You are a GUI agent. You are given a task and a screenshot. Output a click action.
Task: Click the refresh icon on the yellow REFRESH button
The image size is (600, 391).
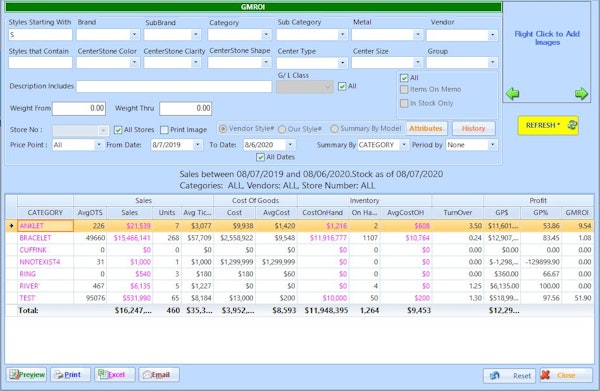[x=572, y=125]
